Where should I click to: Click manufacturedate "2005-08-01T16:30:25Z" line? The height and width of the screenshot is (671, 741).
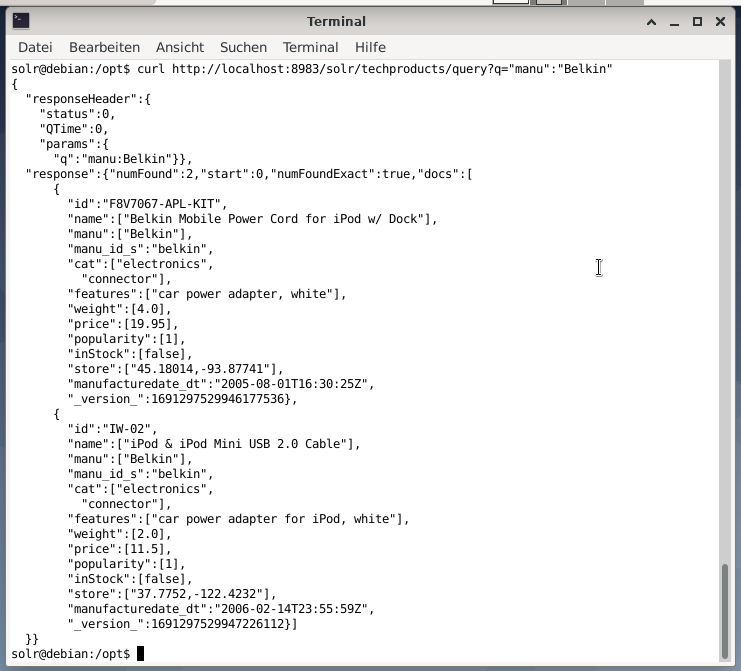pos(221,384)
